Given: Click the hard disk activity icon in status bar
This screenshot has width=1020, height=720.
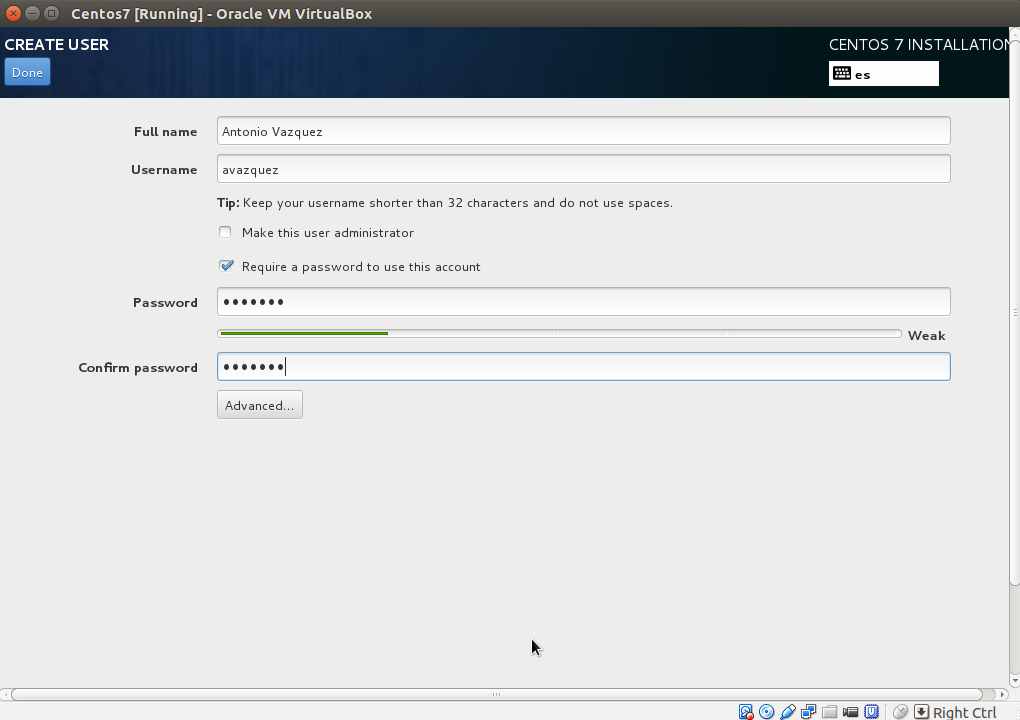Looking at the screenshot, I should 746,711.
